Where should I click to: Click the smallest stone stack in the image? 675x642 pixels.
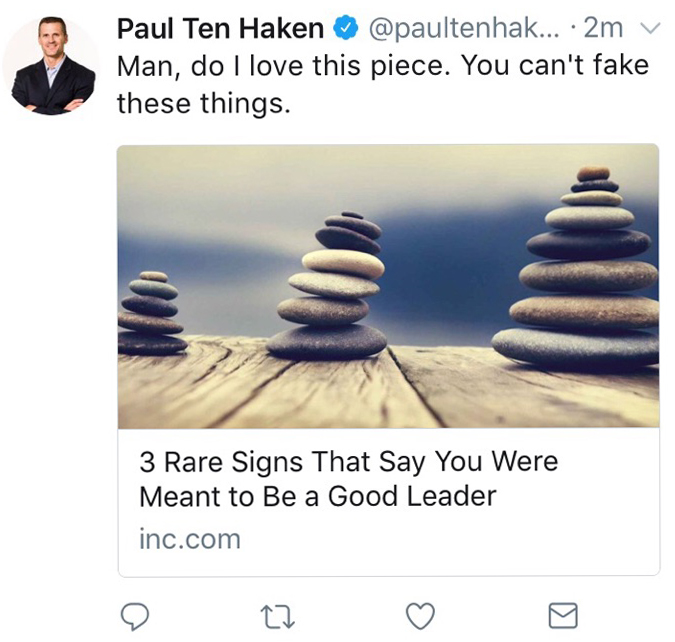point(151,313)
